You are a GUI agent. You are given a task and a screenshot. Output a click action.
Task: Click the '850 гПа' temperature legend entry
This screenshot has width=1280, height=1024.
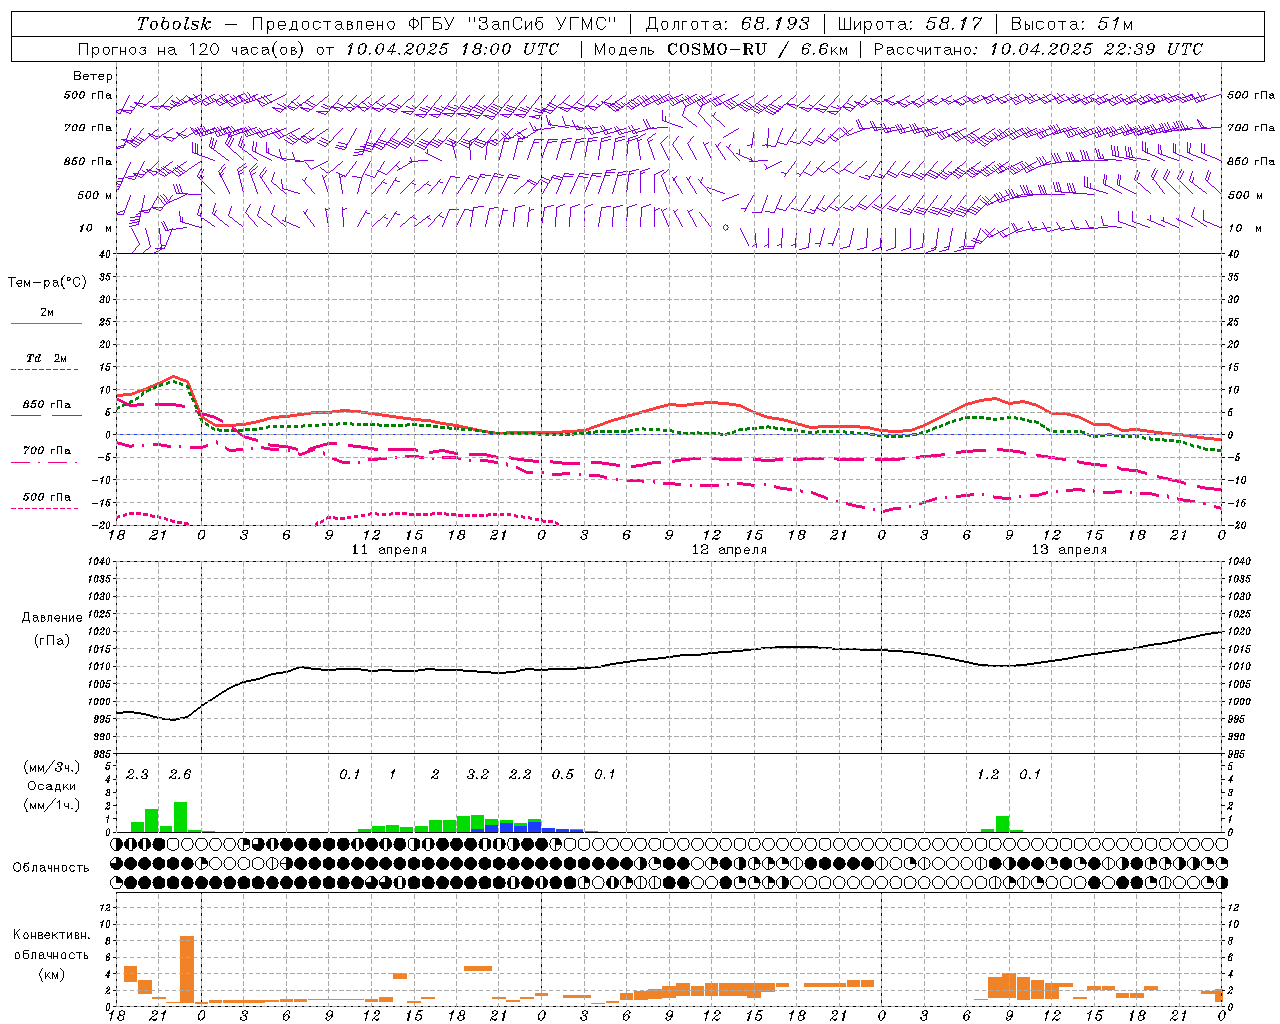(x=46, y=405)
